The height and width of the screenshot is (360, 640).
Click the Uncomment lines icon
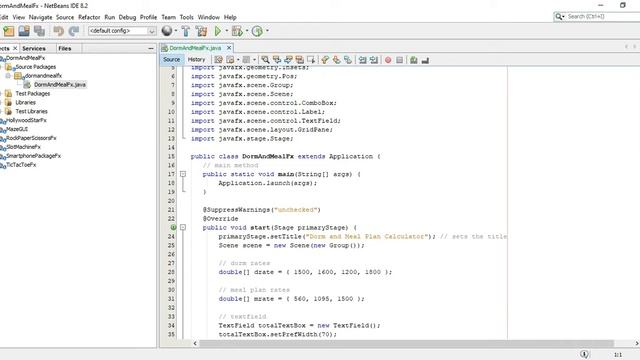[x=425, y=60]
